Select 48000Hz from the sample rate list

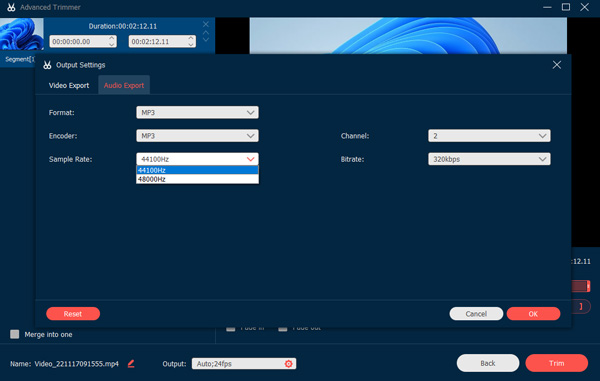pyautogui.click(x=197, y=179)
